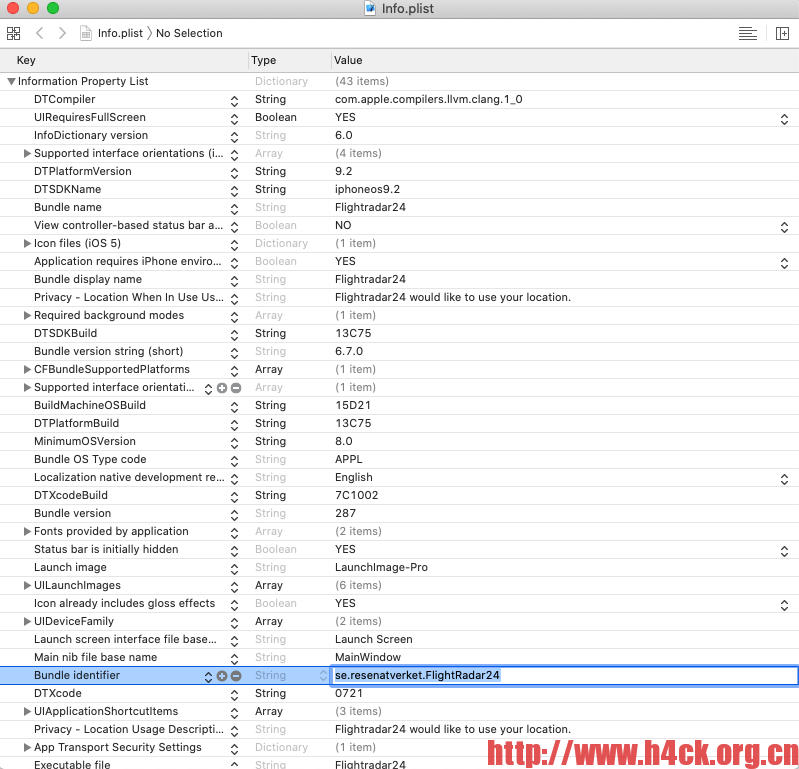The width and height of the screenshot is (799, 769).
Task: Add an editor pane on the right
Action: point(782,33)
